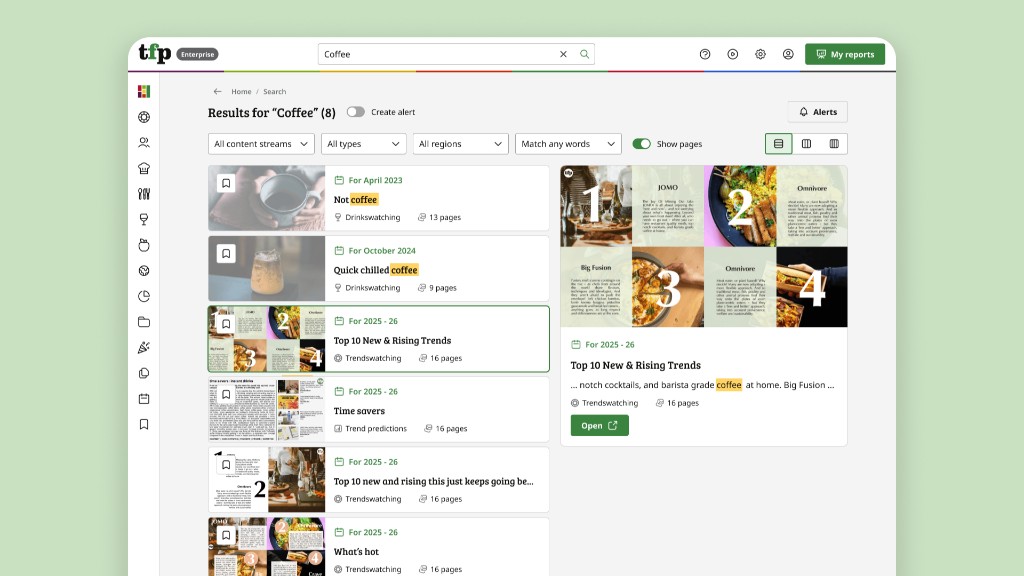Bookmark the What's hot result
This screenshot has width=1024, height=576.
click(226, 536)
